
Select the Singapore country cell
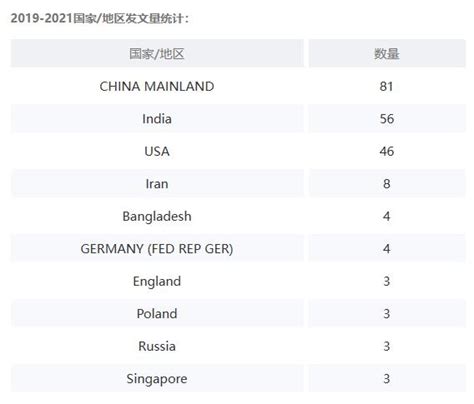click(157, 379)
